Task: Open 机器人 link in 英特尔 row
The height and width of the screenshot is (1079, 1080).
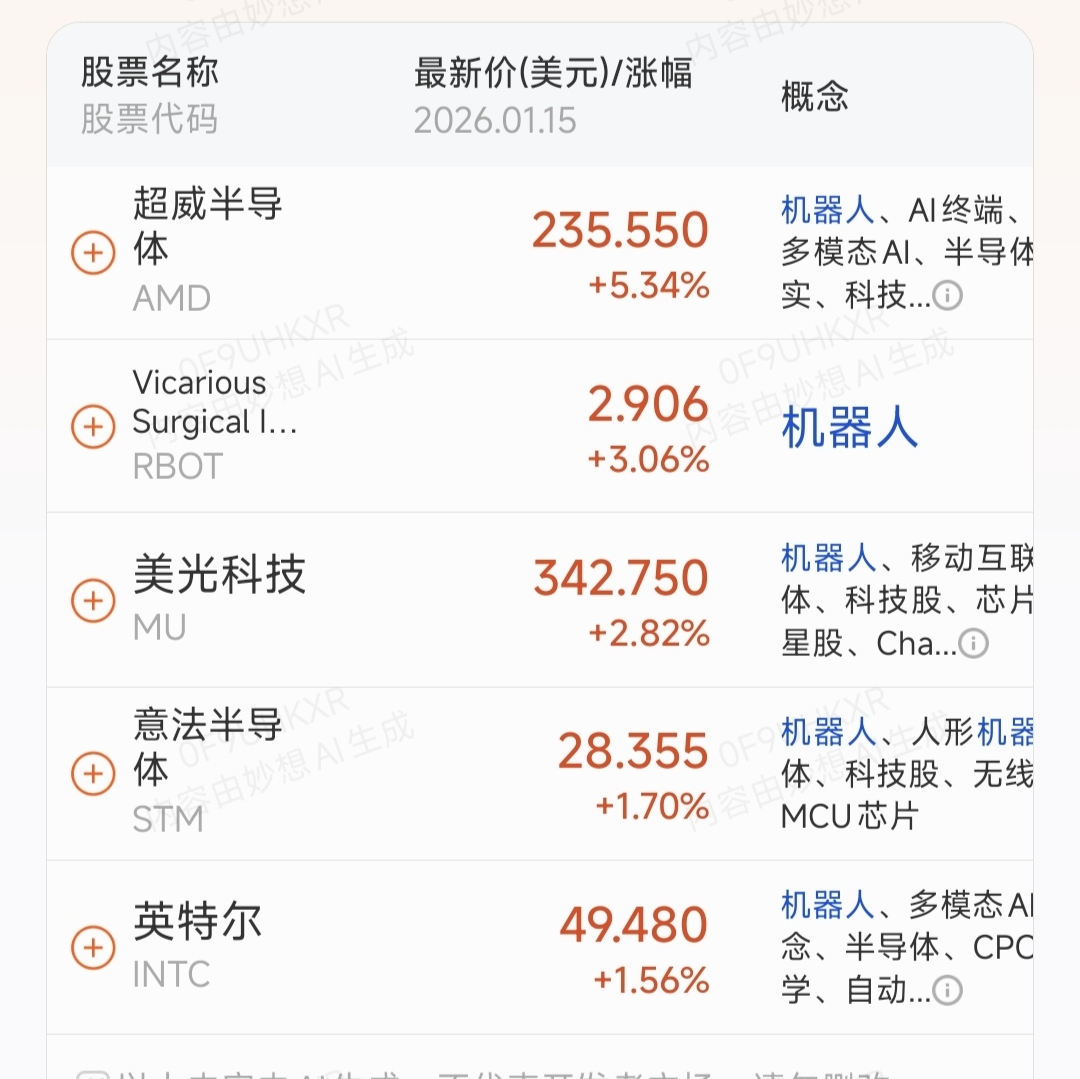Action: [827, 905]
